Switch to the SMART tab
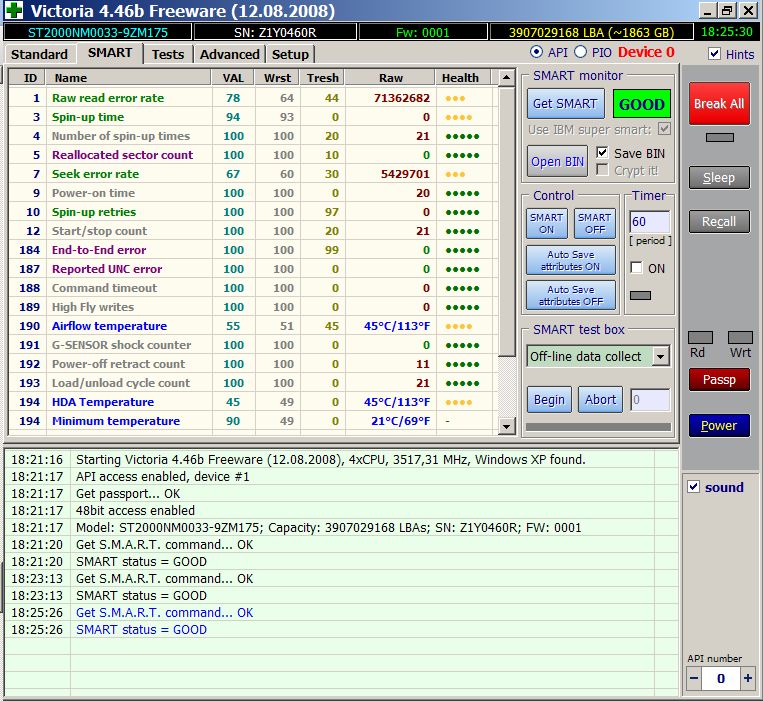This screenshot has width=763, height=701. pyautogui.click(x=110, y=53)
